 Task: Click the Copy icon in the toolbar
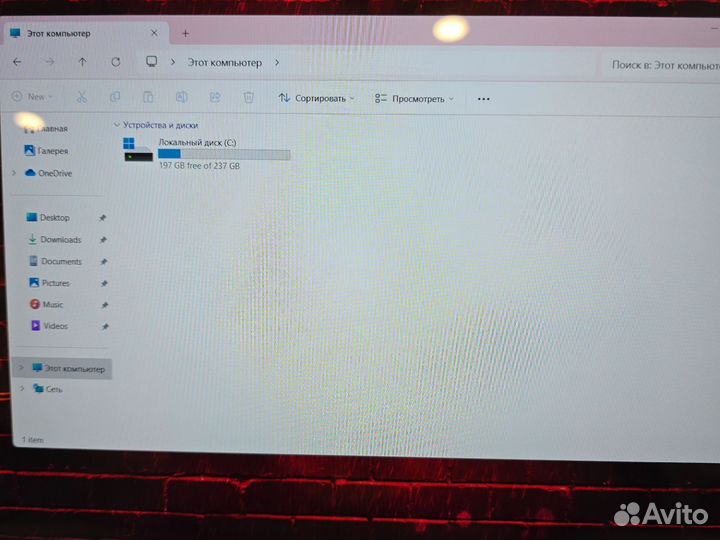tap(115, 97)
